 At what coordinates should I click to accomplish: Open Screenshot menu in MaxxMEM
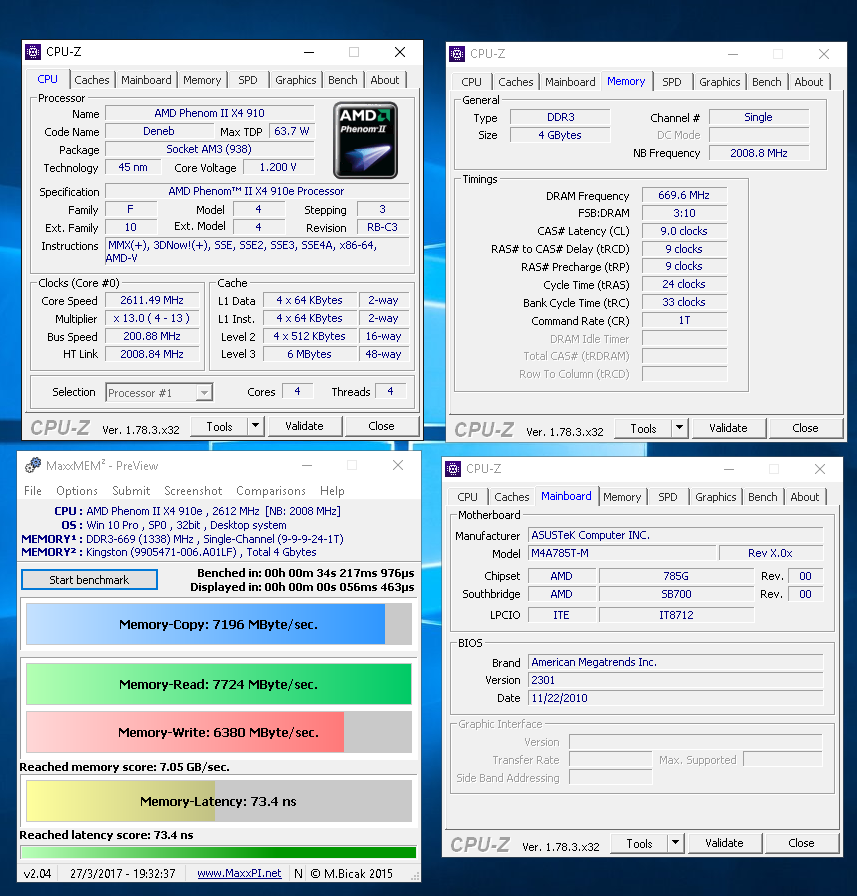pyautogui.click(x=193, y=491)
